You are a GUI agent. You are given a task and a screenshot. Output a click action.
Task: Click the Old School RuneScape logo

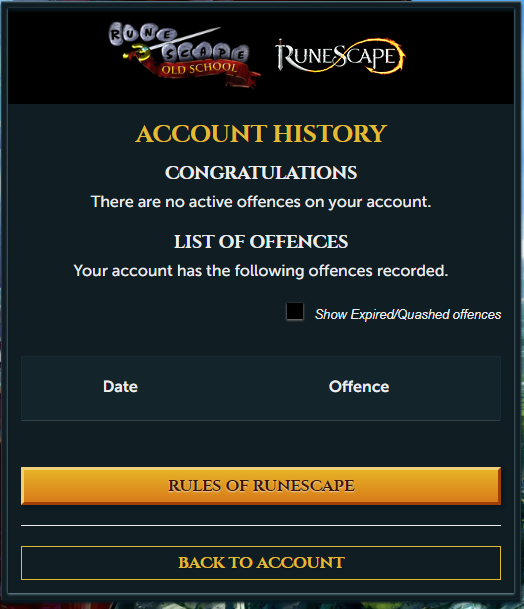pyautogui.click(x=184, y=54)
